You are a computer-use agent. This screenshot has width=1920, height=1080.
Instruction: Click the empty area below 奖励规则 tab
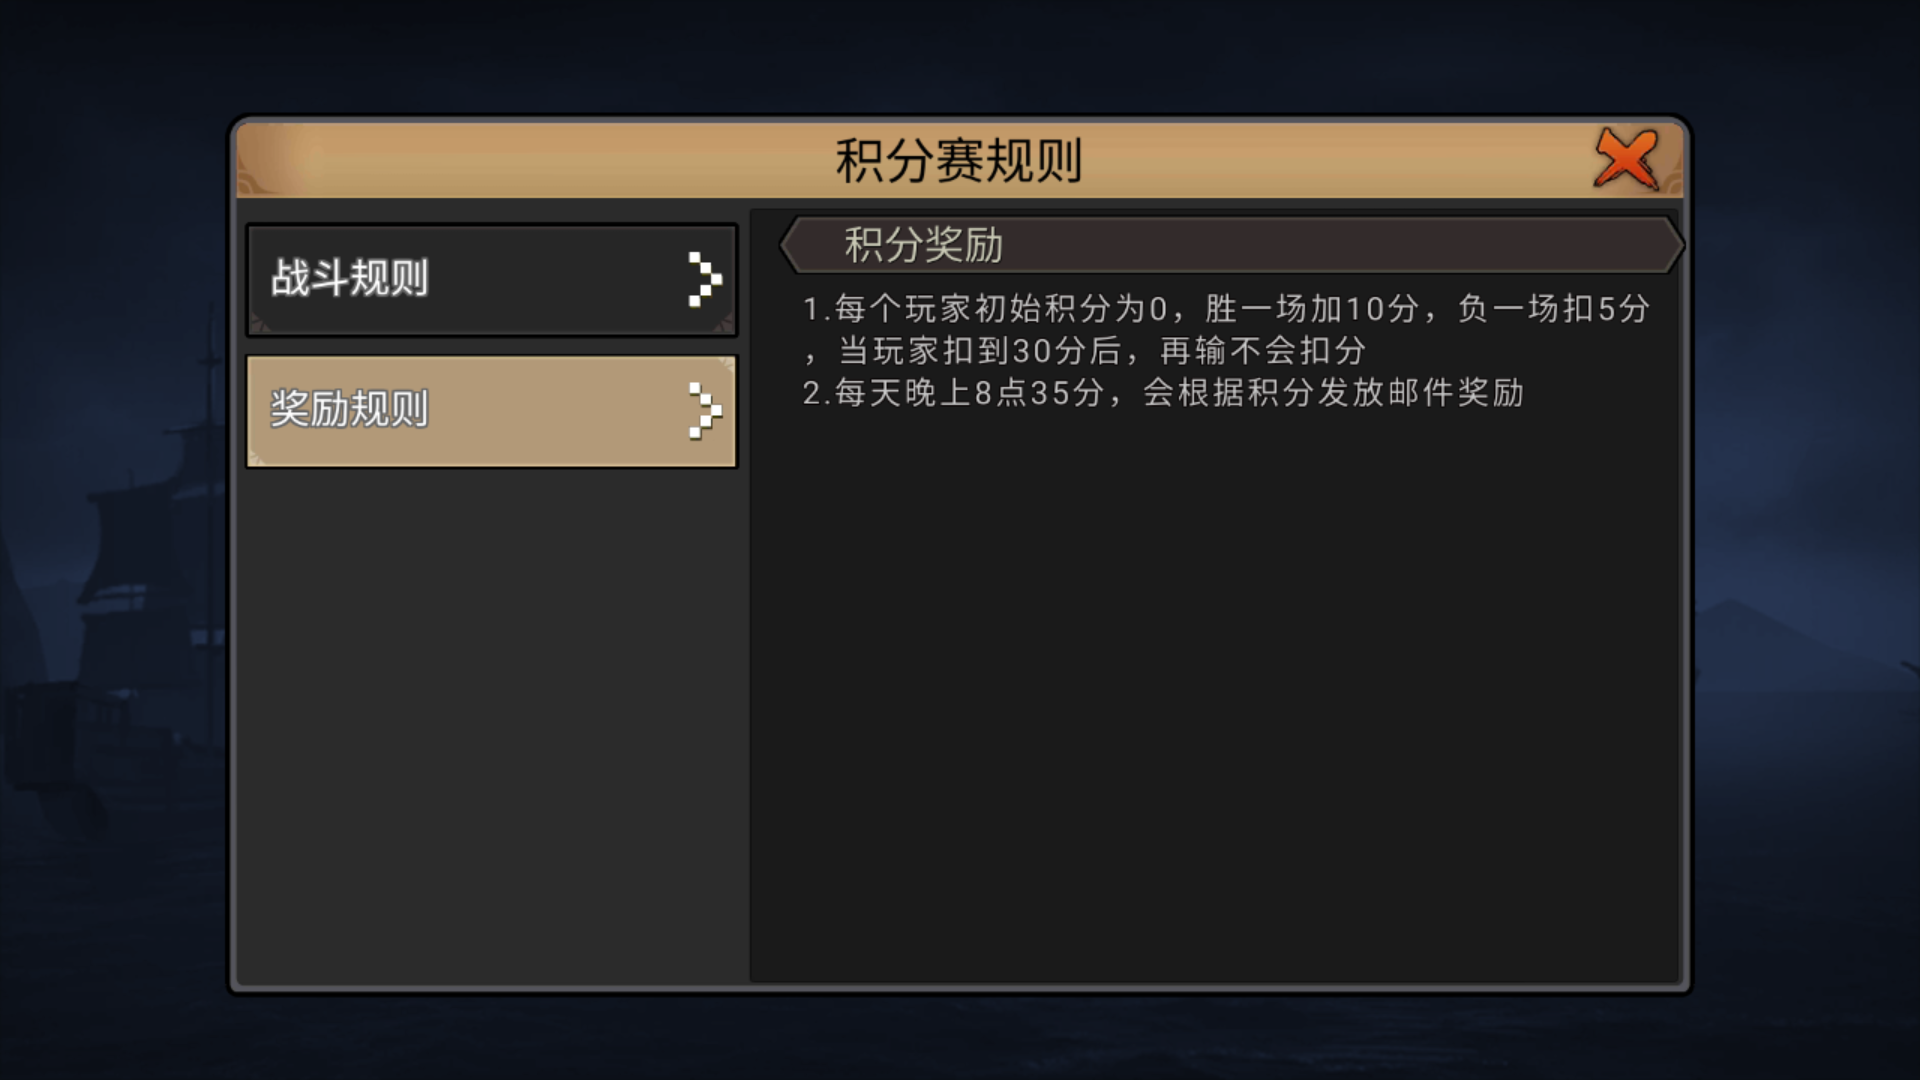491,725
